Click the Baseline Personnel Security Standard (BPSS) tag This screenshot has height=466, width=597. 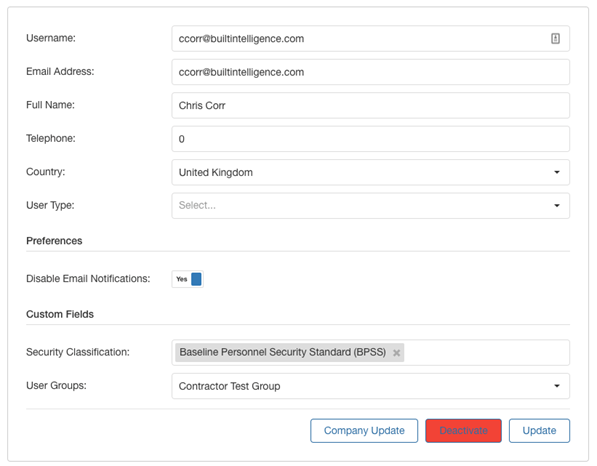283,352
